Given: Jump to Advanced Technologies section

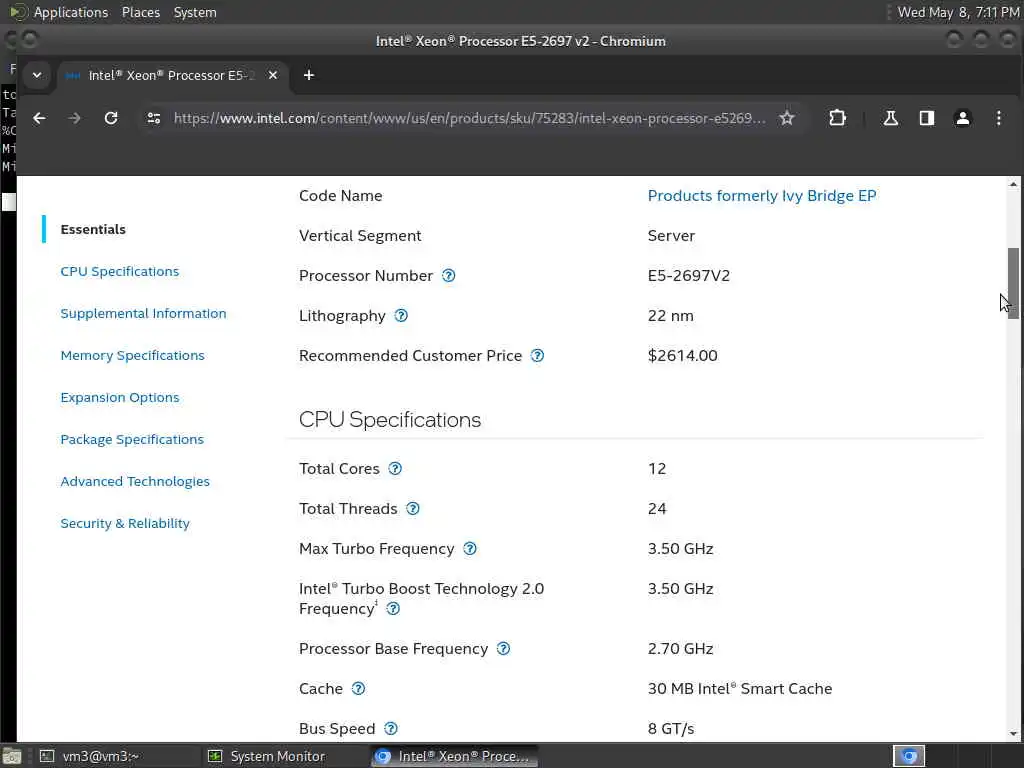Looking at the screenshot, I should point(135,481).
